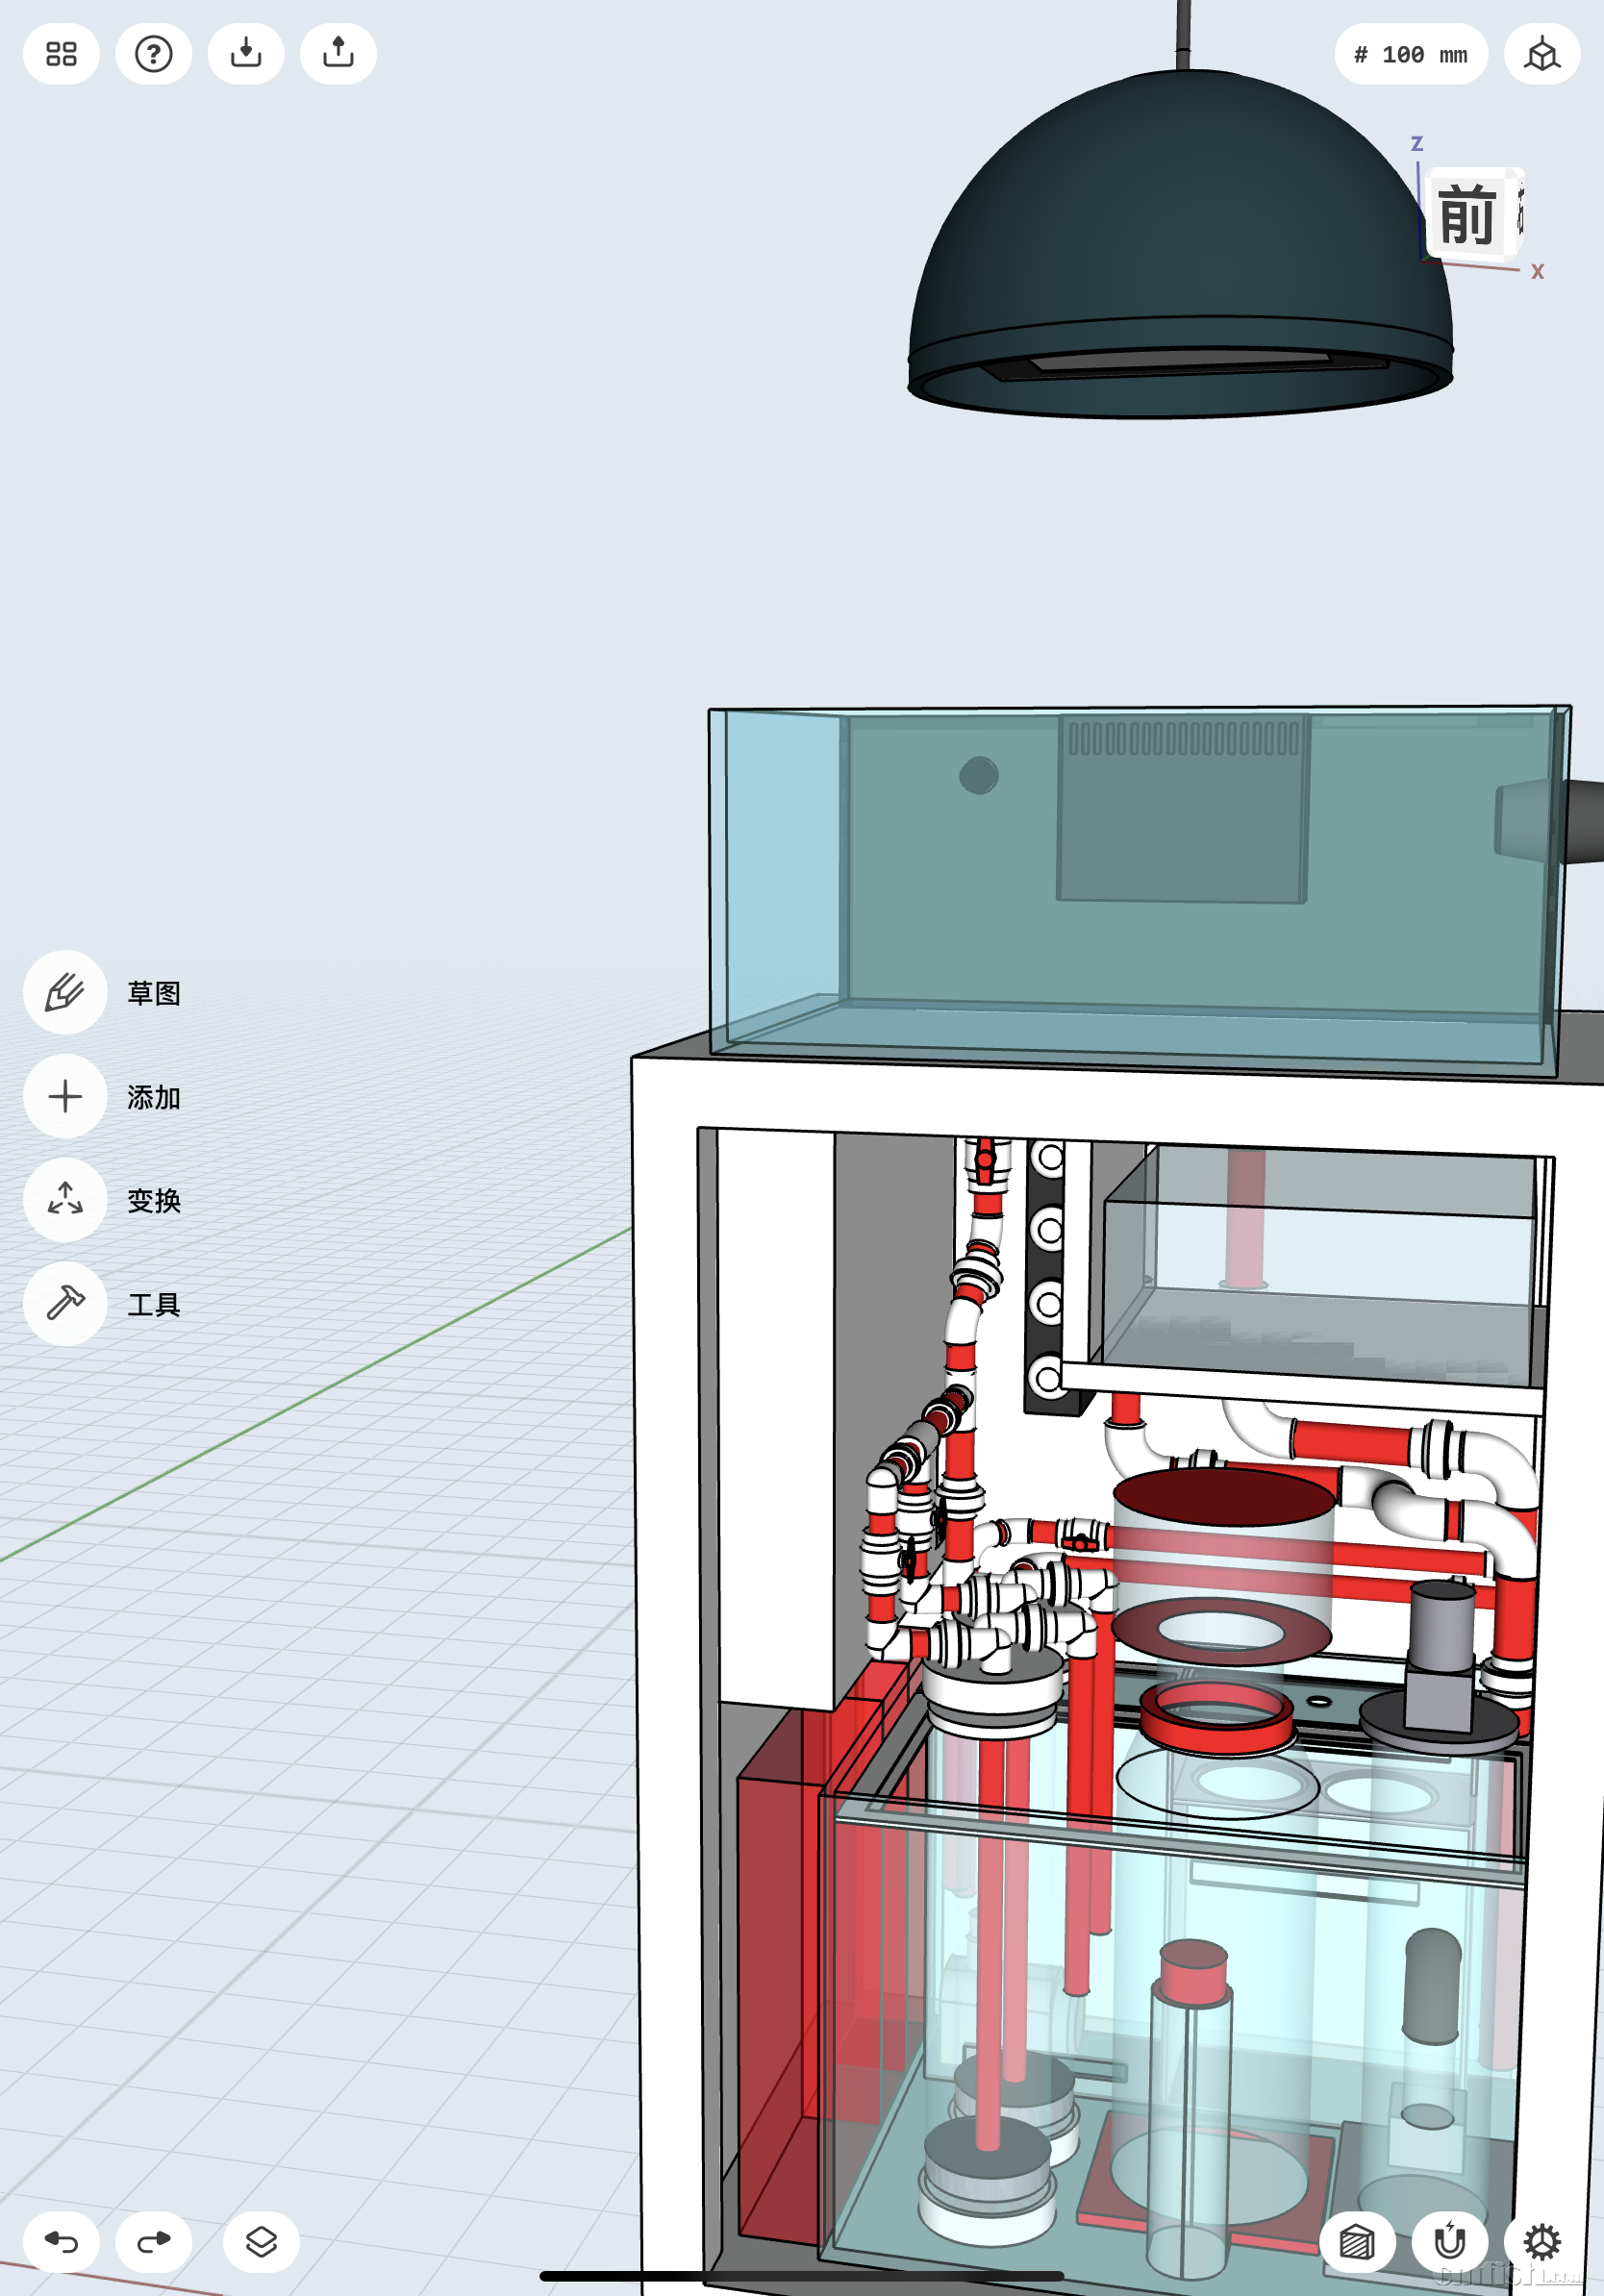Image resolution: width=1604 pixels, height=2296 pixels.
Task: Toggle the perspective view cube icon
Action: [x=1541, y=55]
